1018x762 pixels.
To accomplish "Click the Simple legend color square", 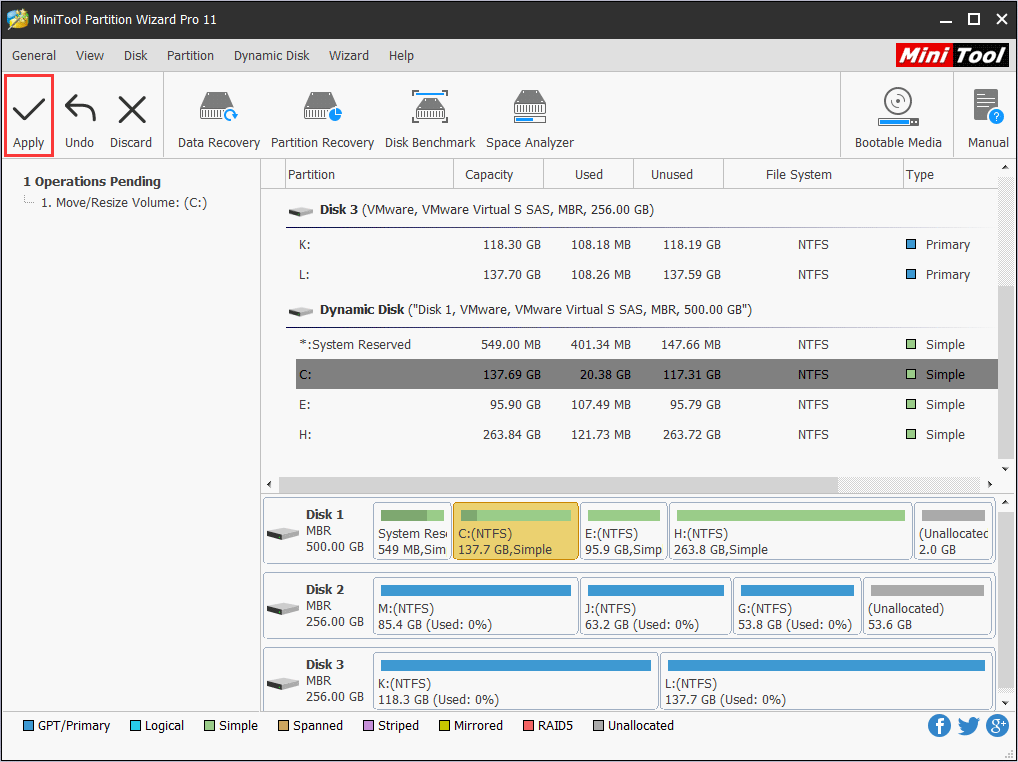I will (209, 726).
